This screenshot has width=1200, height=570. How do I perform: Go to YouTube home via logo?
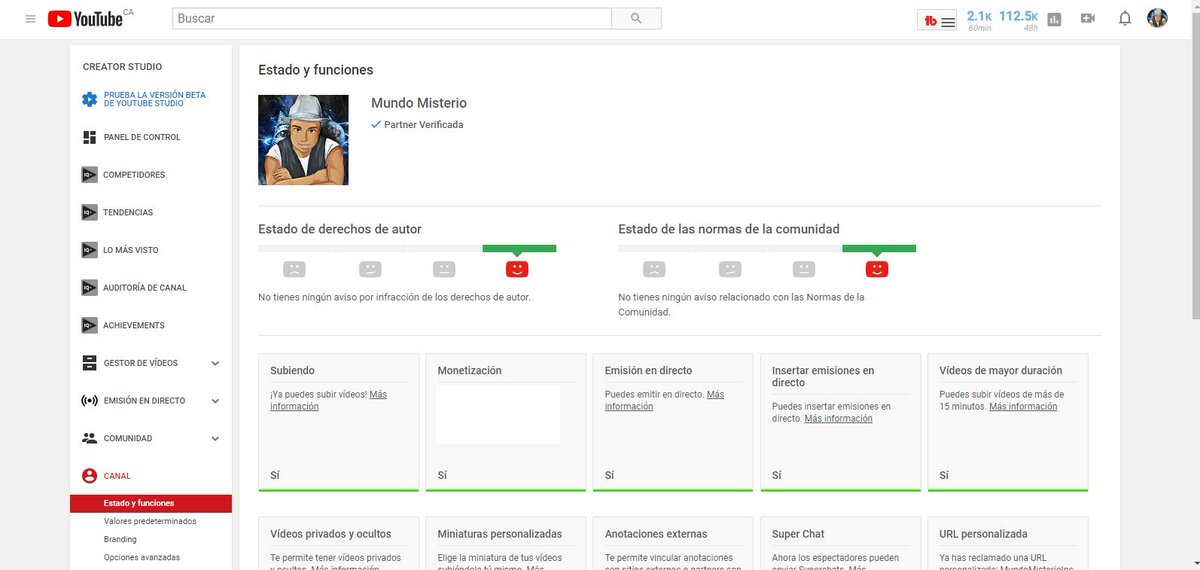coord(84,19)
